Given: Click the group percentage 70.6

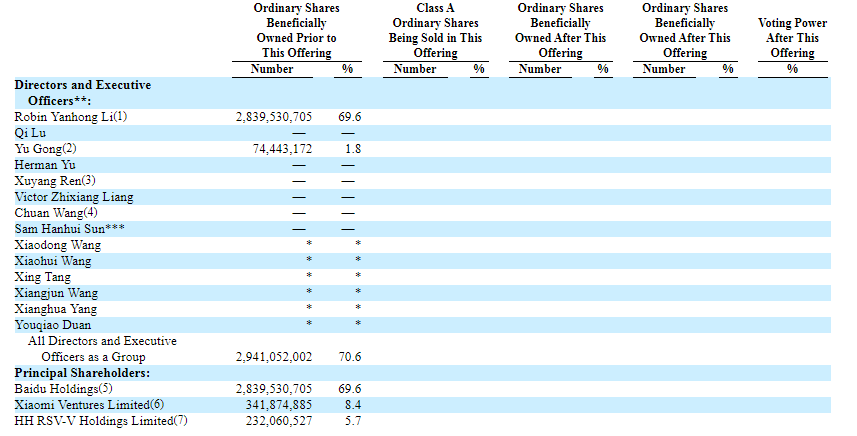Looking at the screenshot, I should pyautogui.click(x=350, y=357).
